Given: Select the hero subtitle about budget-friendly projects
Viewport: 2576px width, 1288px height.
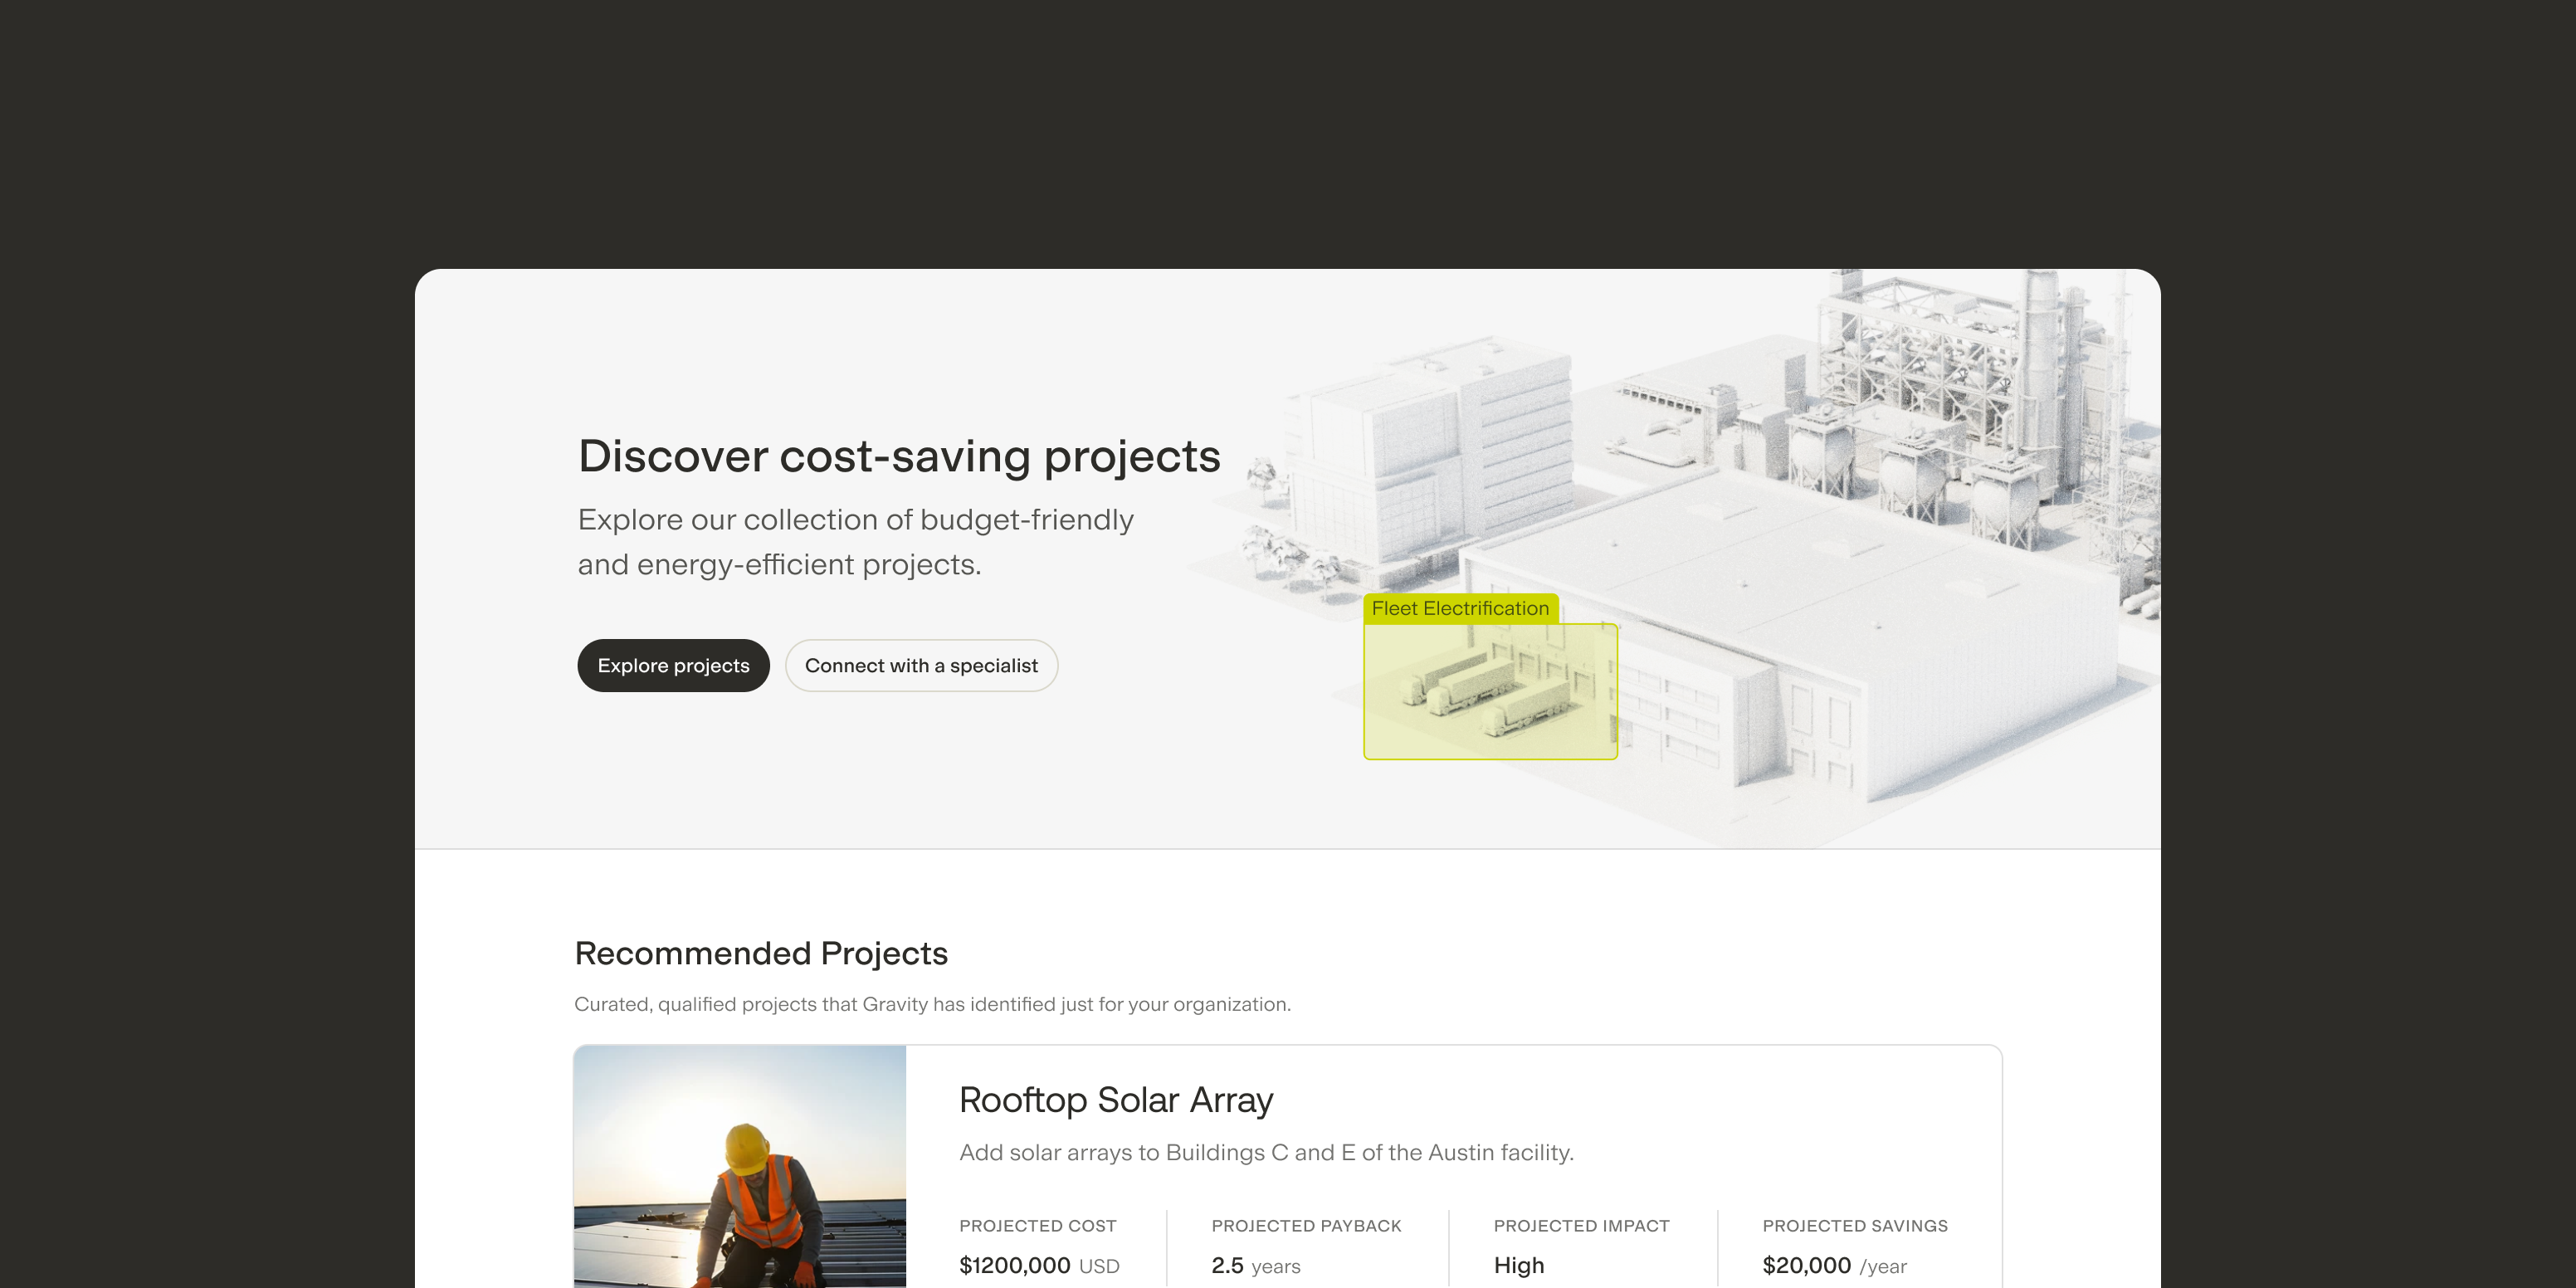Looking at the screenshot, I should click(x=855, y=541).
